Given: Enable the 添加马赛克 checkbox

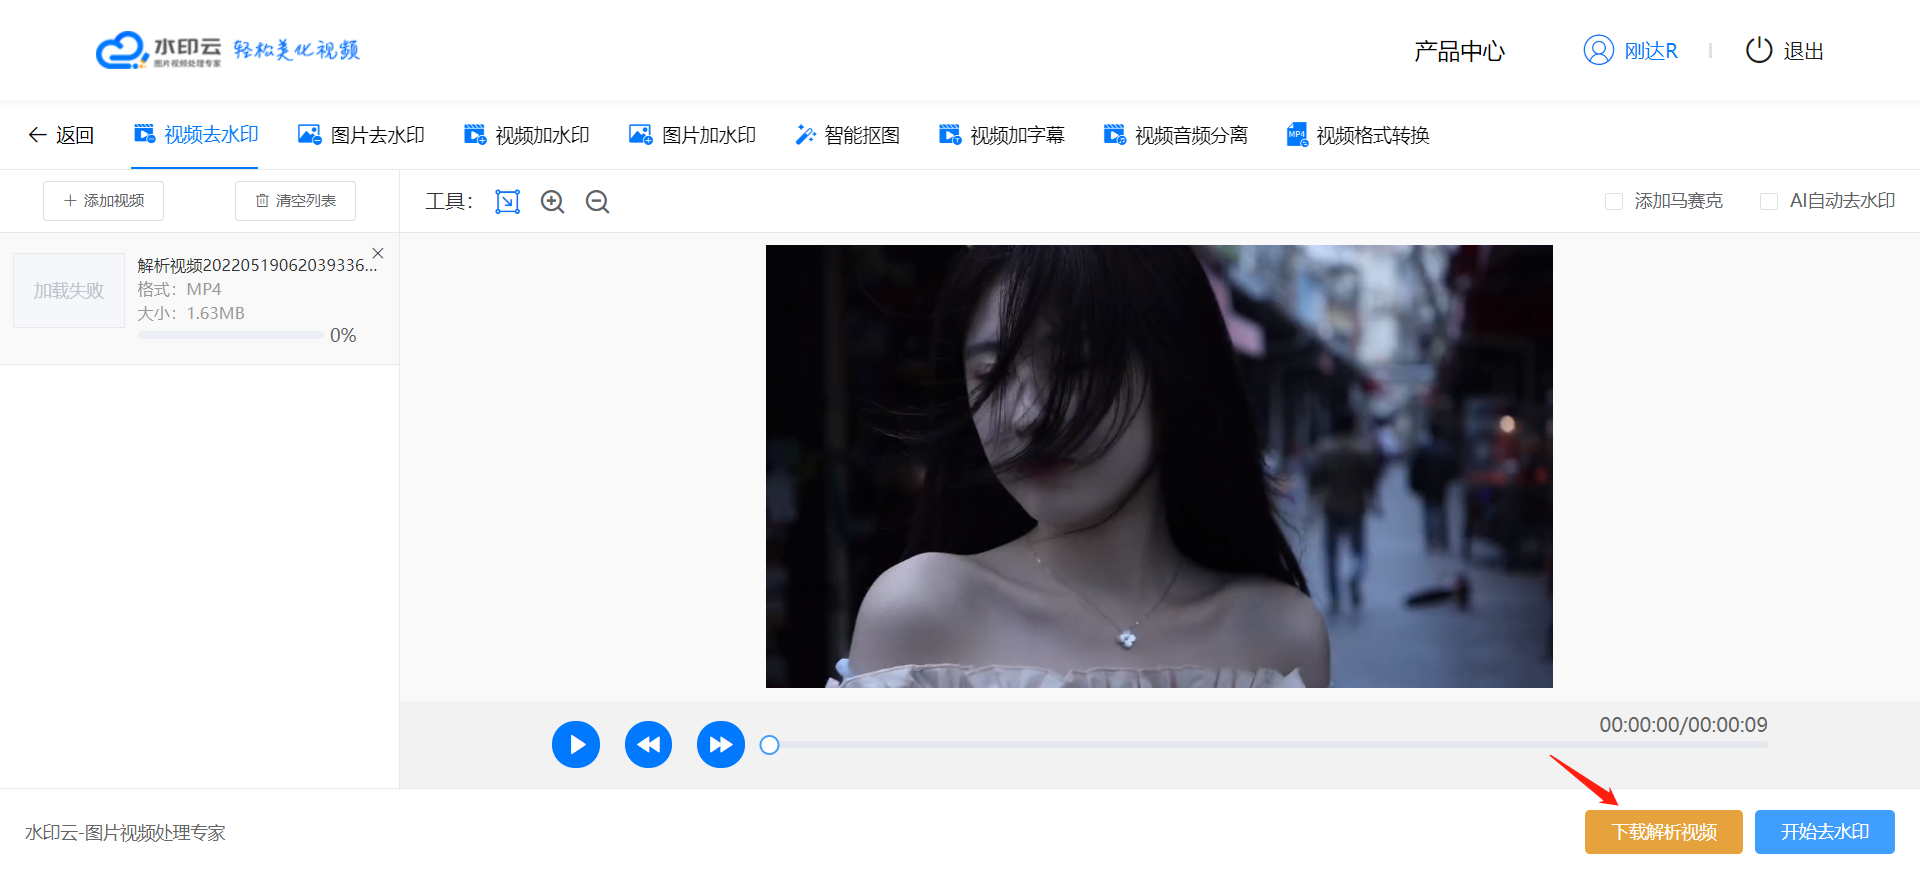Looking at the screenshot, I should tap(1613, 202).
